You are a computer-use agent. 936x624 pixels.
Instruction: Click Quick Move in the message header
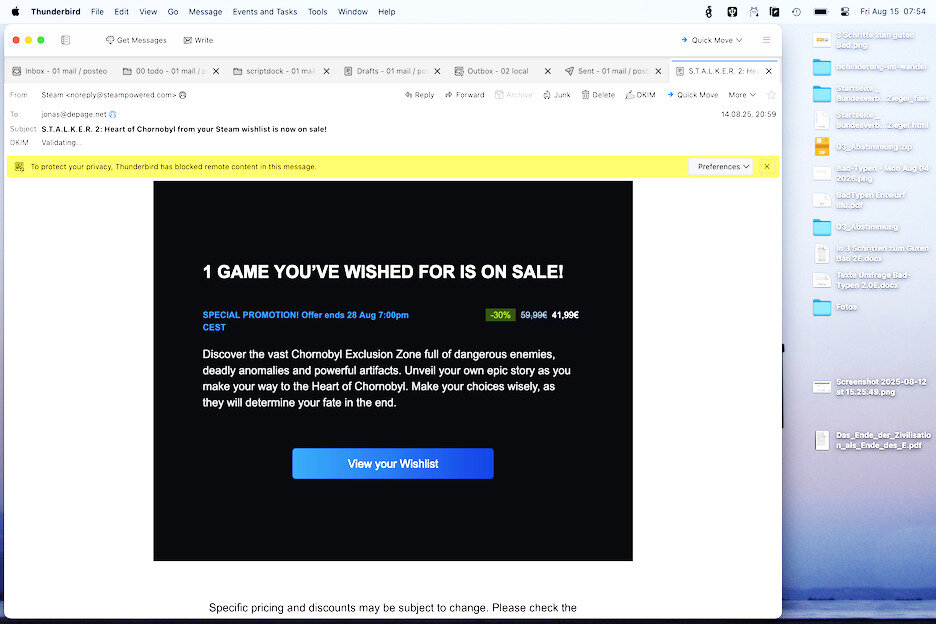[692, 95]
